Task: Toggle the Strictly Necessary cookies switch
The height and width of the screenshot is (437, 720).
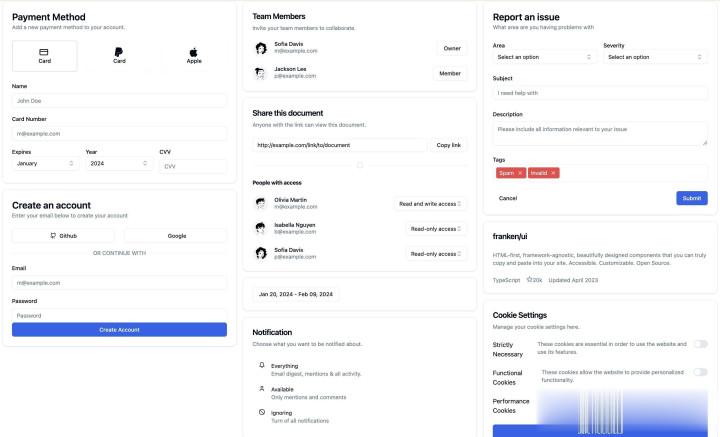Action: coord(700,344)
